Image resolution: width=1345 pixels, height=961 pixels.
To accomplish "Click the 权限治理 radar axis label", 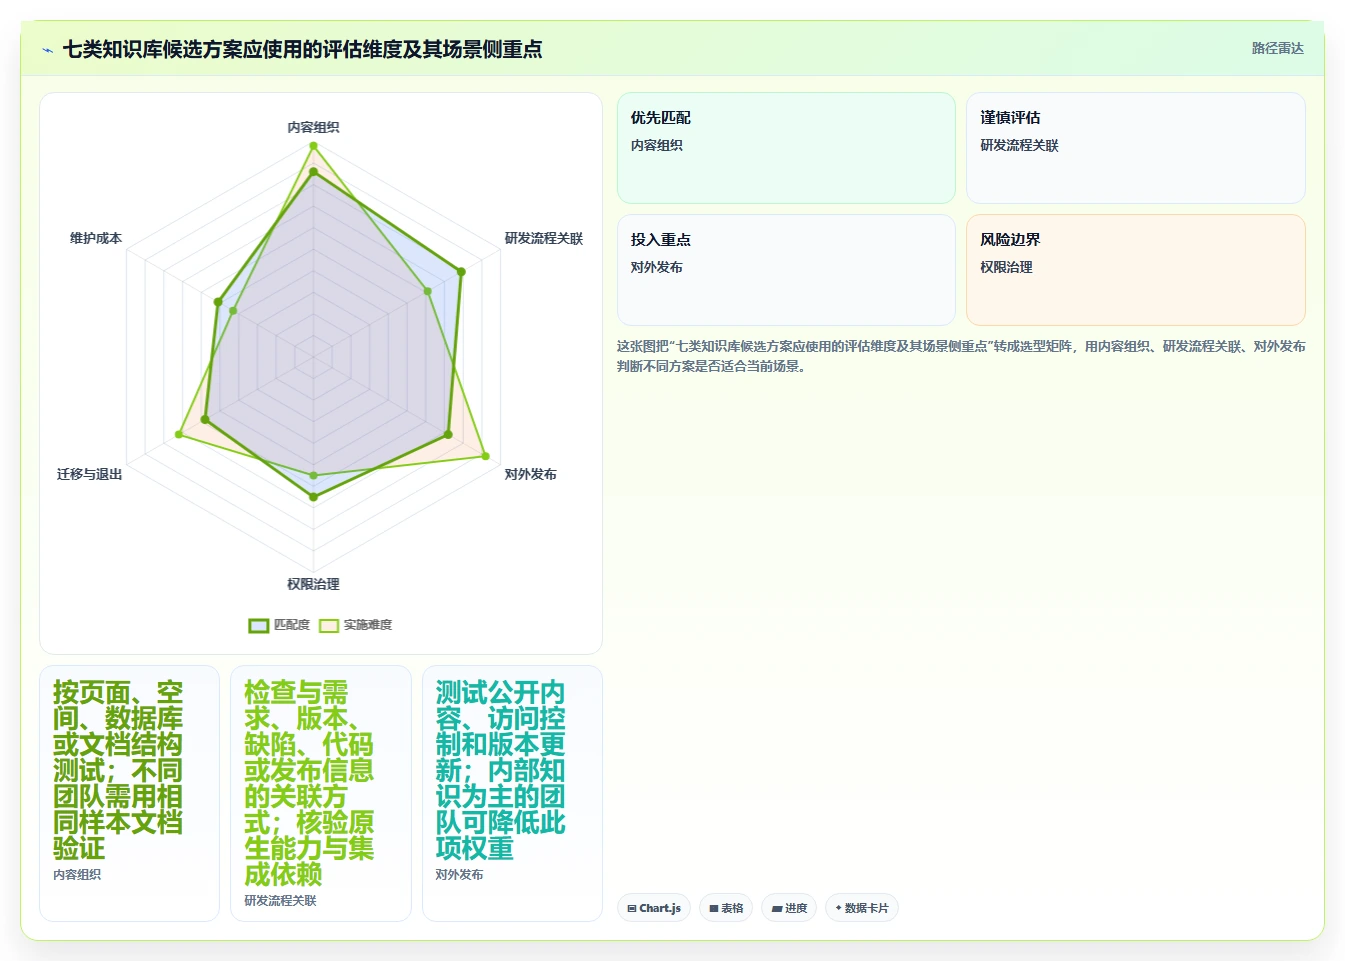I will tap(313, 584).
